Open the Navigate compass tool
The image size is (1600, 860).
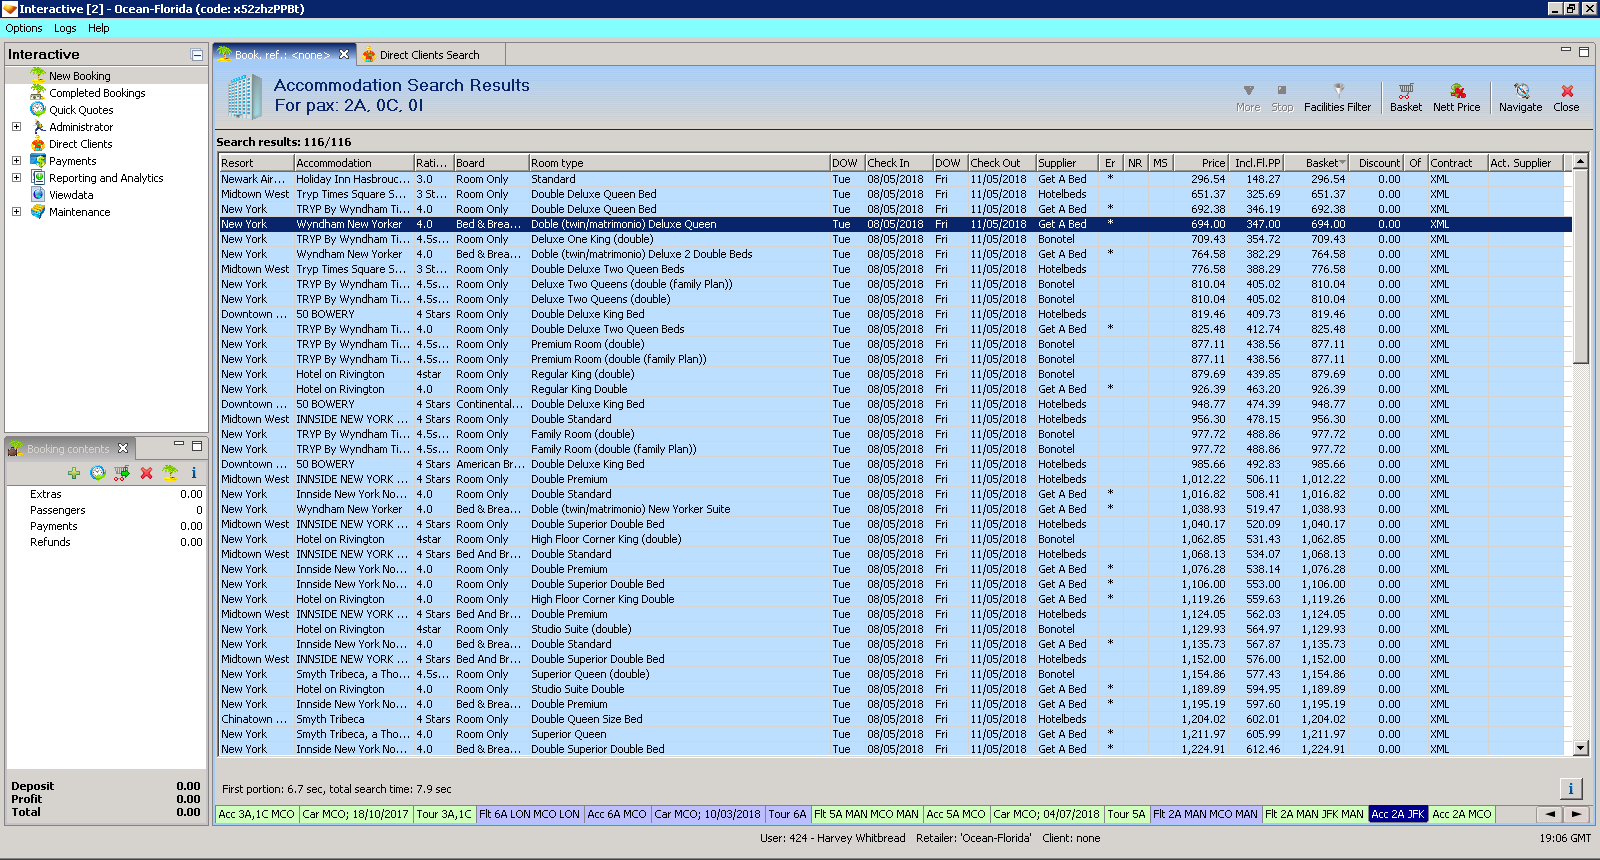pos(1520,97)
